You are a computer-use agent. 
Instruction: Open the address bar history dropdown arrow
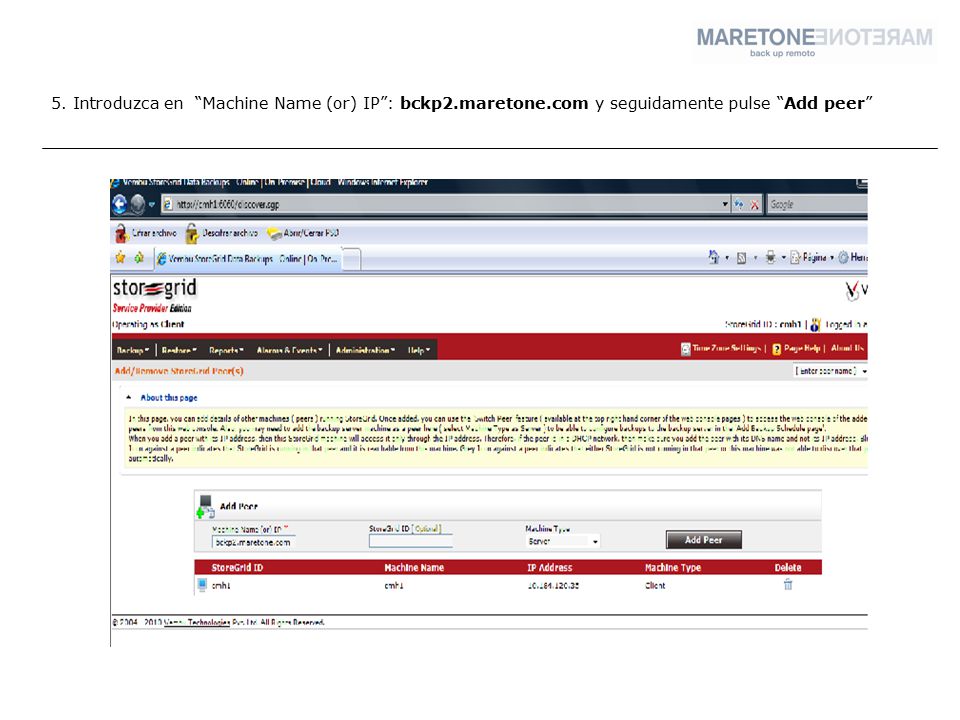pyautogui.click(x=725, y=204)
